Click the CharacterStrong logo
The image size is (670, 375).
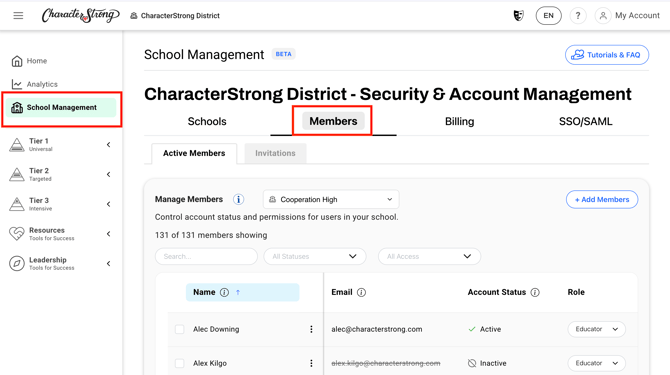pos(80,15)
